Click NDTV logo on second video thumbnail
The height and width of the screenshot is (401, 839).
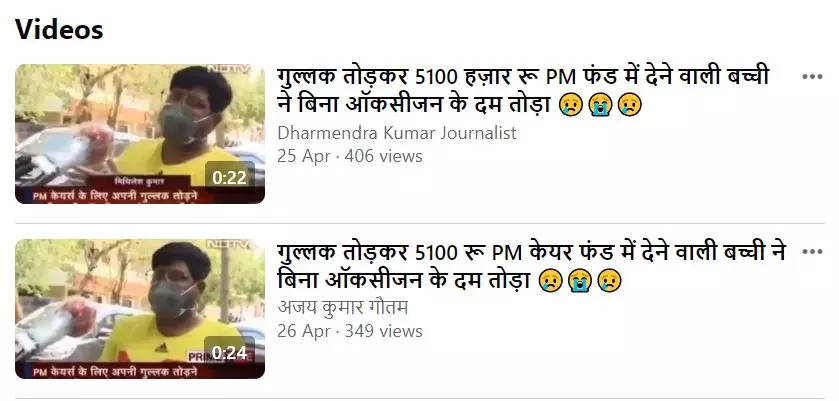click(x=228, y=244)
